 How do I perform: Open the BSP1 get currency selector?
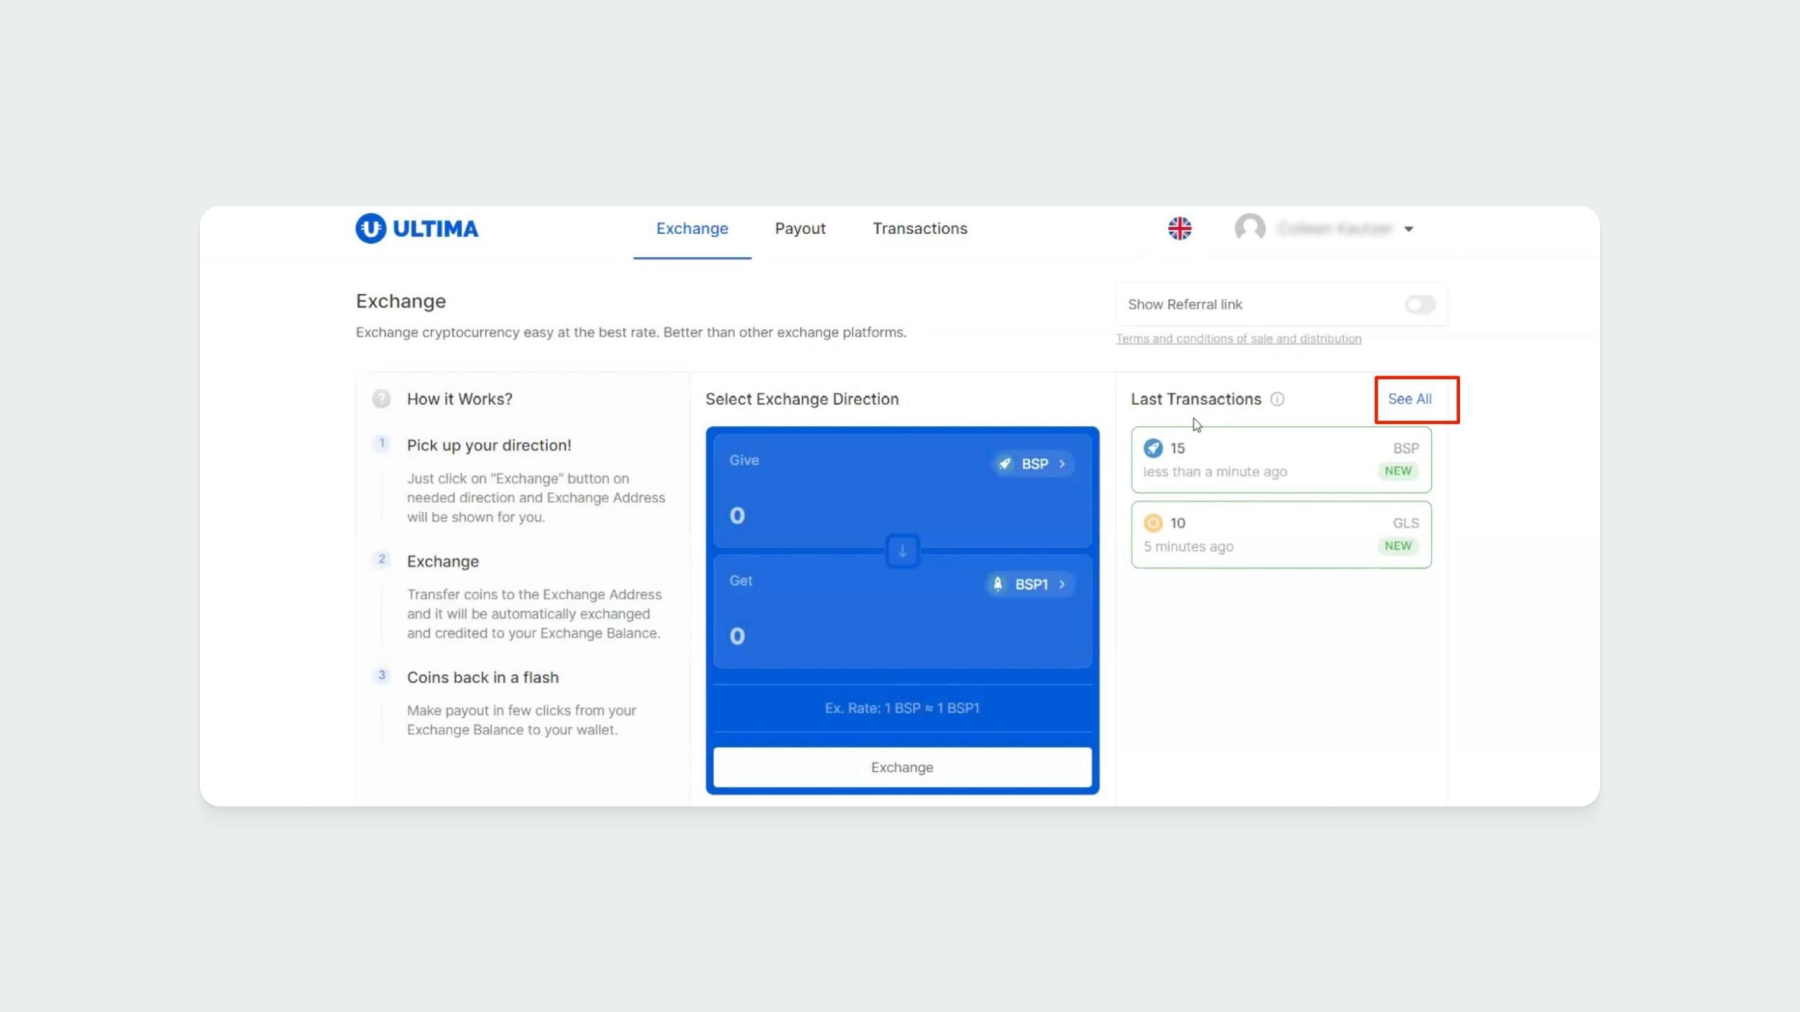1030,584
